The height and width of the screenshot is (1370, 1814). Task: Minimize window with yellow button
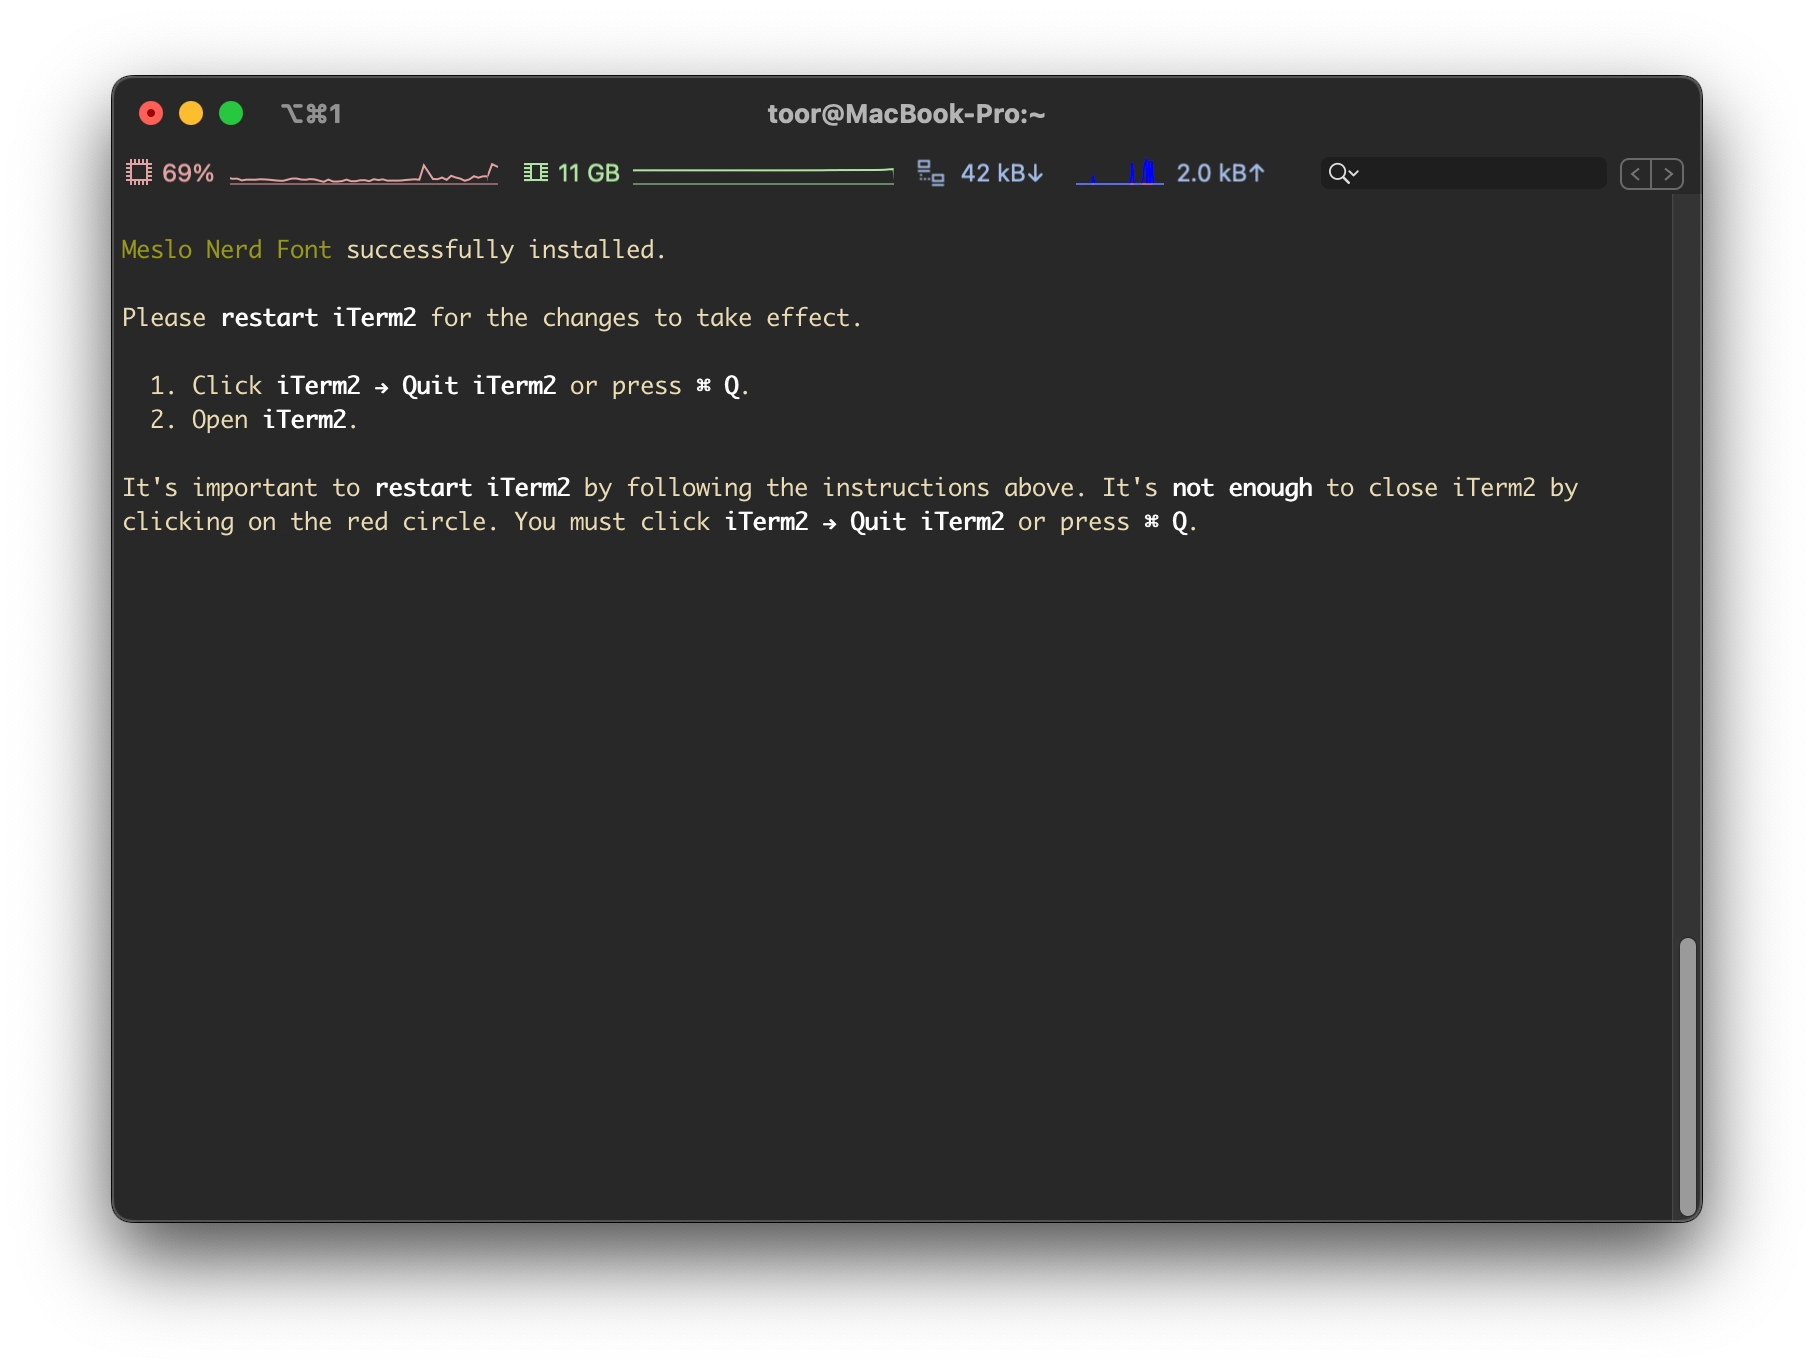191,113
